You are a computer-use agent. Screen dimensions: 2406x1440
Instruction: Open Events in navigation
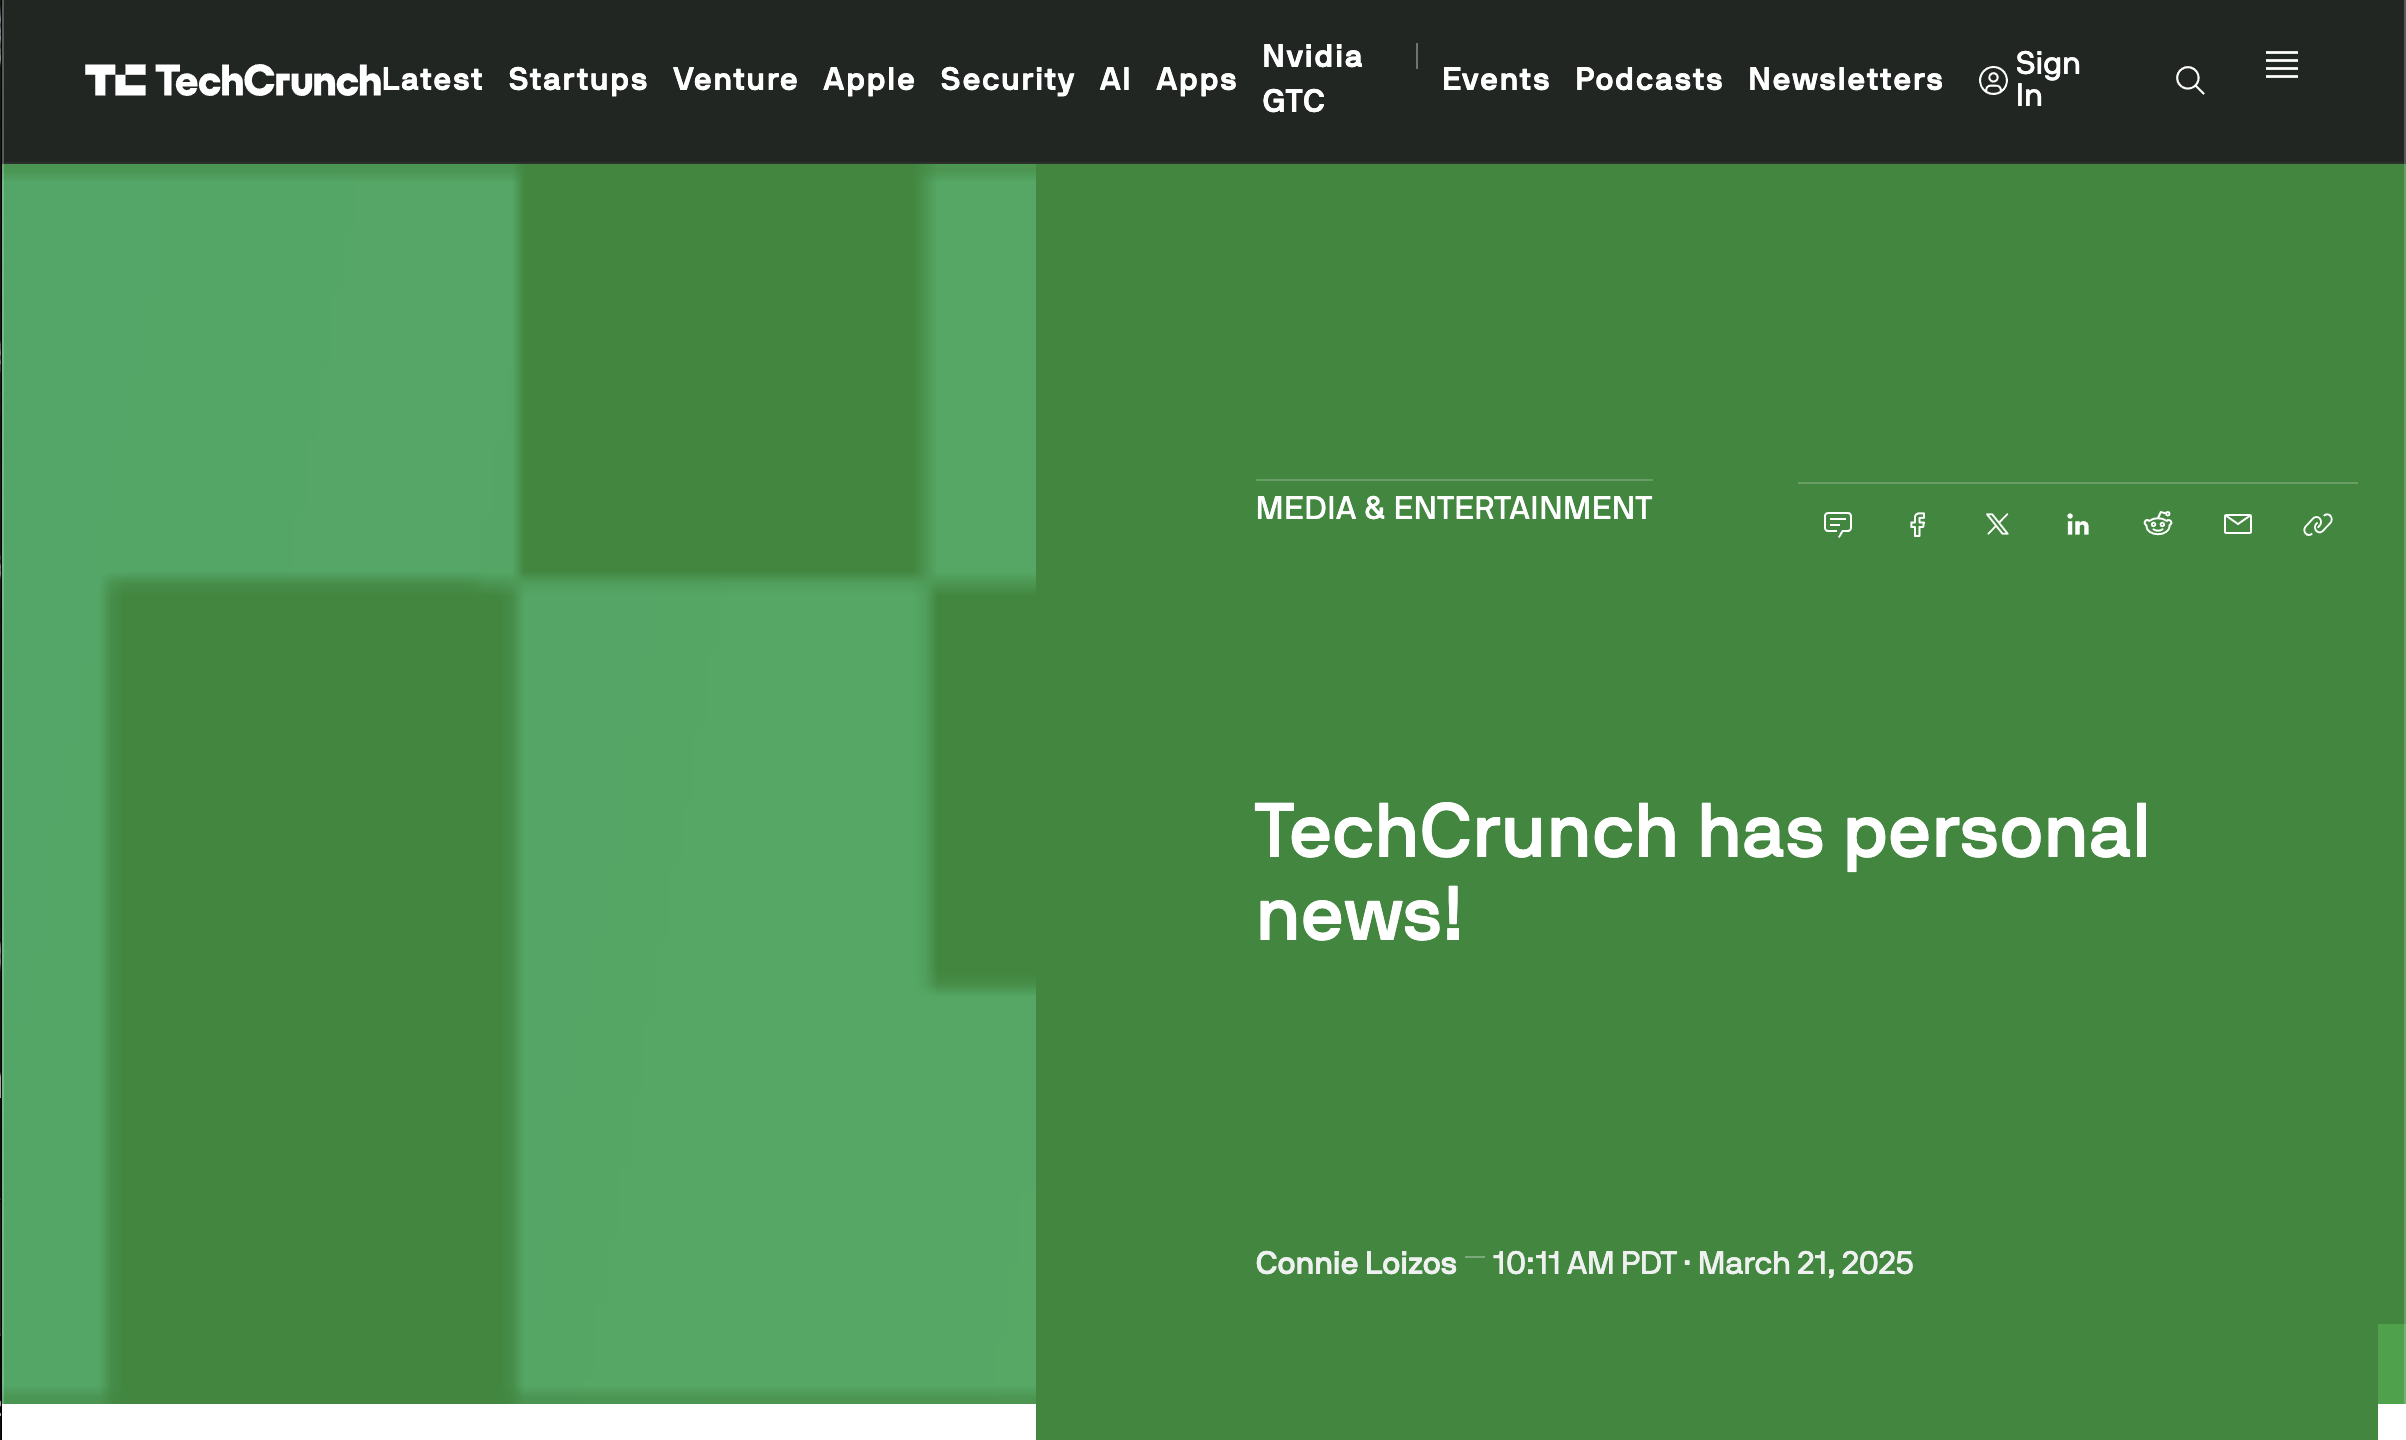pyautogui.click(x=1496, y=79)
